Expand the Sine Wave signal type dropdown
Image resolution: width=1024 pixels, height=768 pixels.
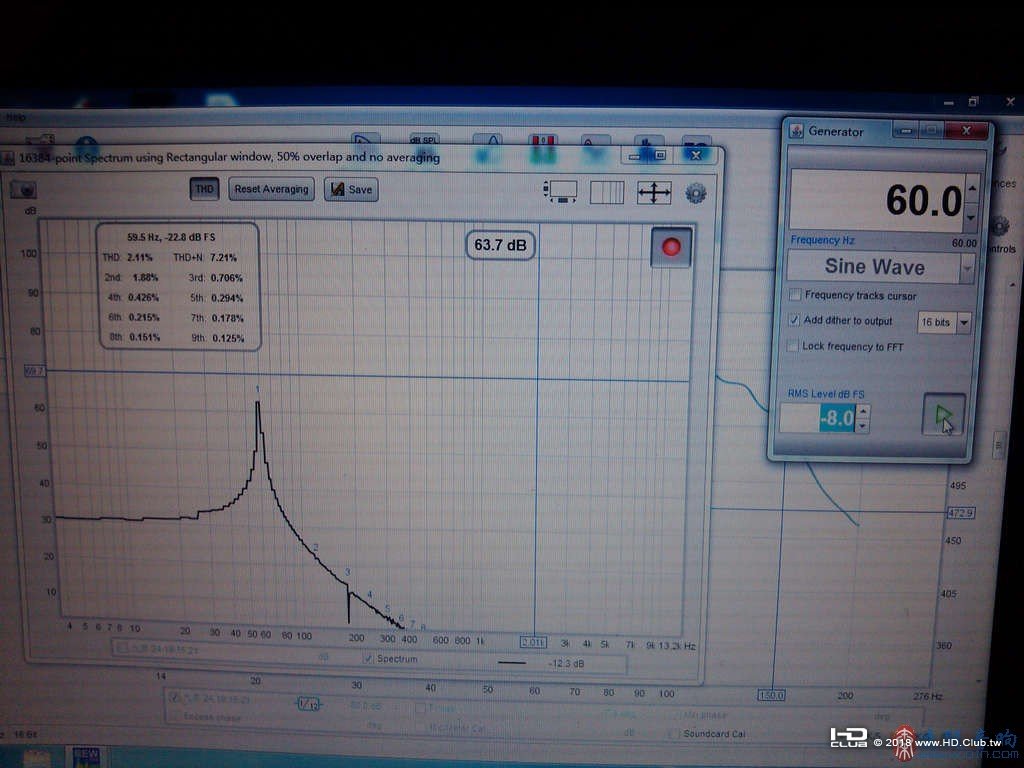(967, 268)
